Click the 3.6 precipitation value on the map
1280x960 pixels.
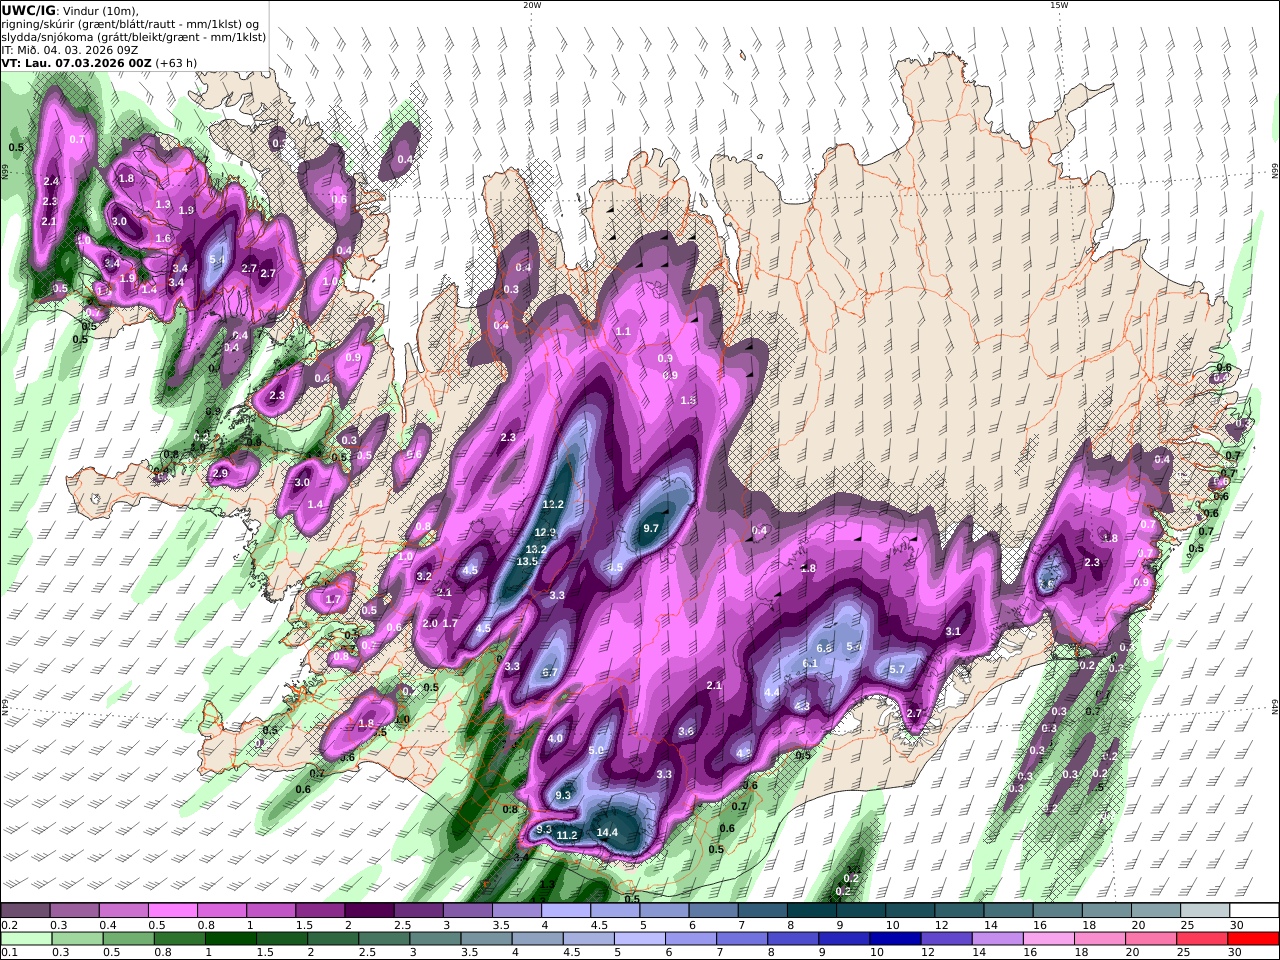686,732
